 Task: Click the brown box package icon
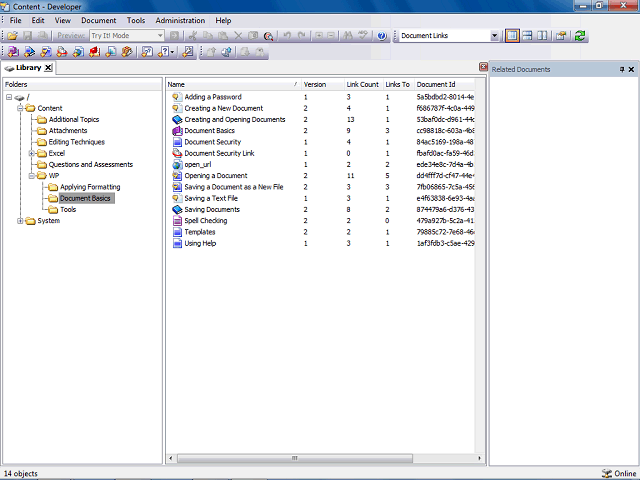(127, 52)
